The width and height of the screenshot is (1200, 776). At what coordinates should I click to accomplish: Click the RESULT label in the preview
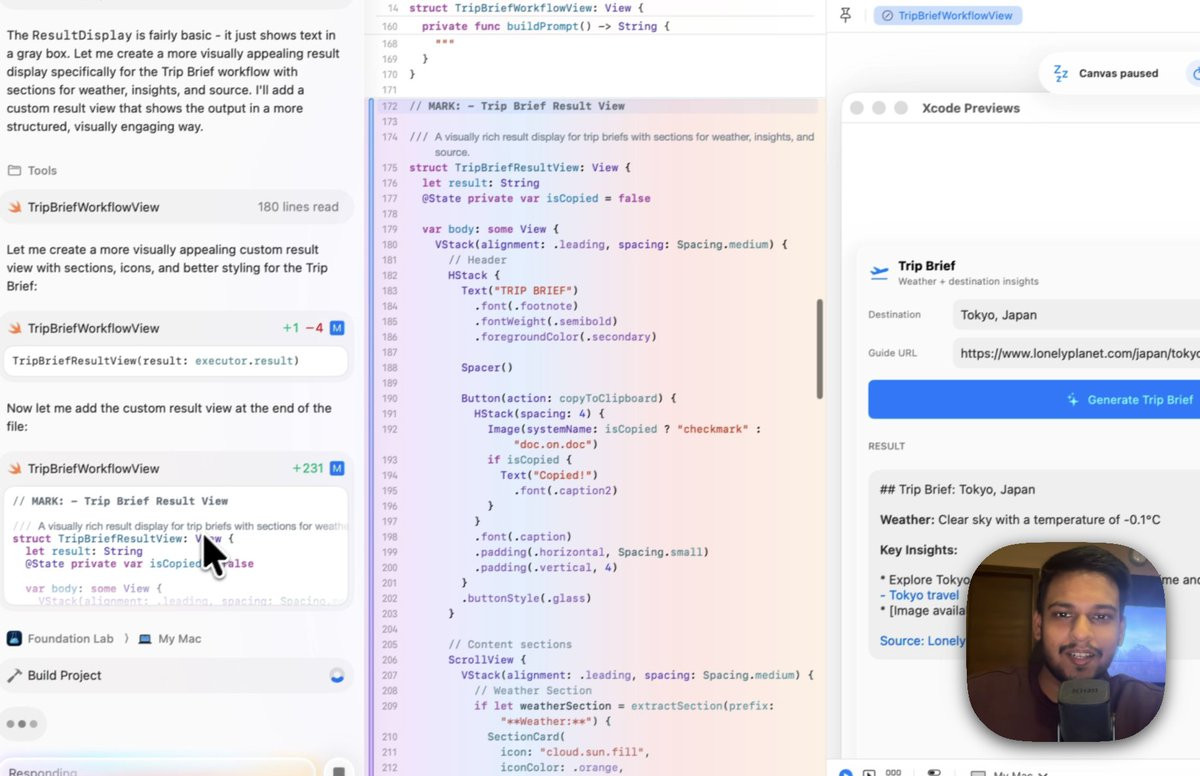886,446
